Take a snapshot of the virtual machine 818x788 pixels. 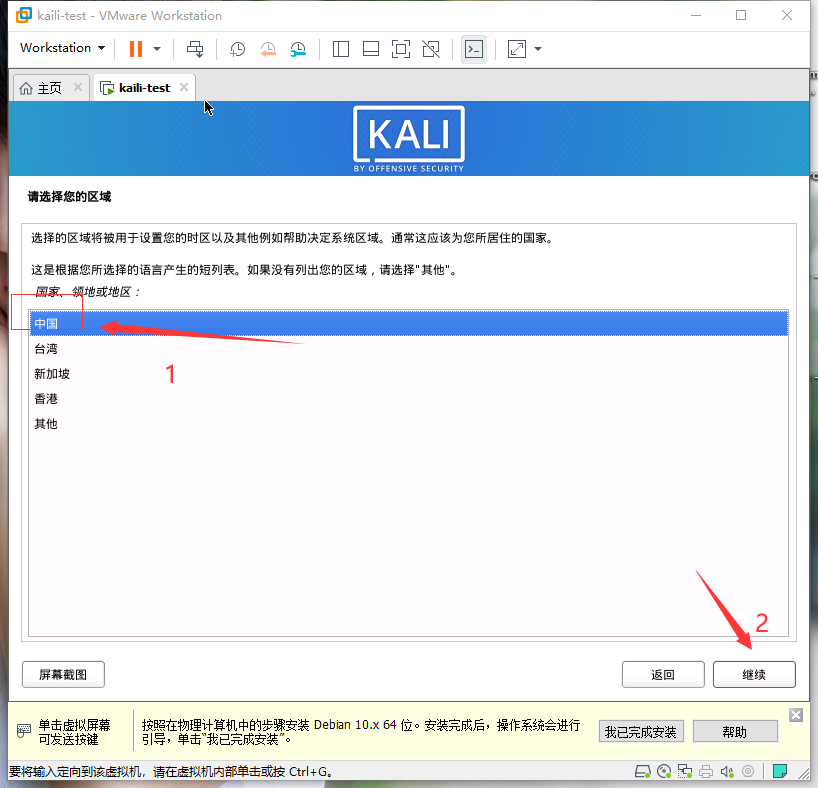coord(237,49)
